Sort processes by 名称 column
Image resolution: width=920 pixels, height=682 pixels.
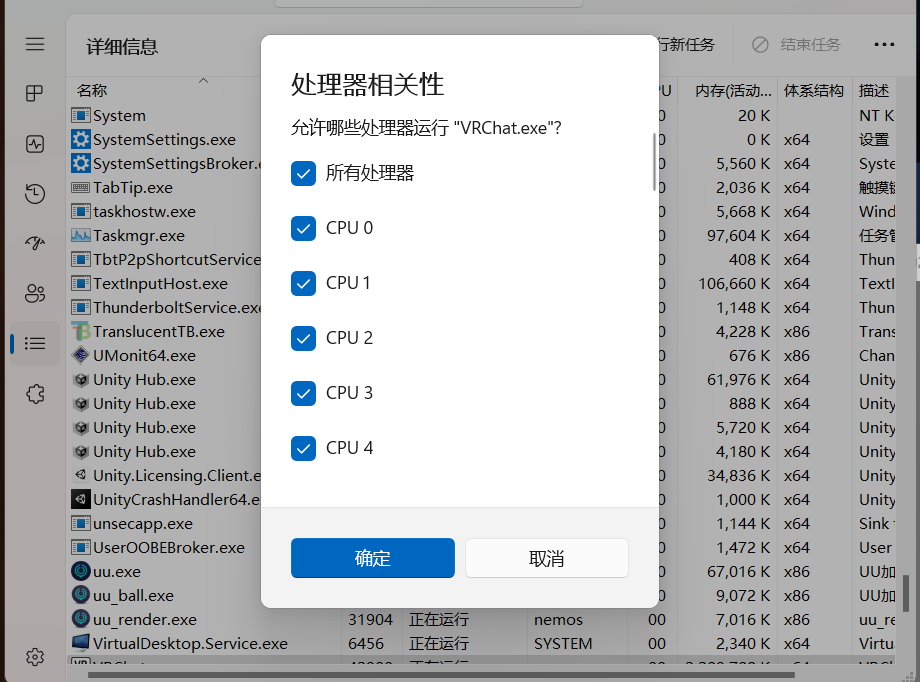[91, 89]
